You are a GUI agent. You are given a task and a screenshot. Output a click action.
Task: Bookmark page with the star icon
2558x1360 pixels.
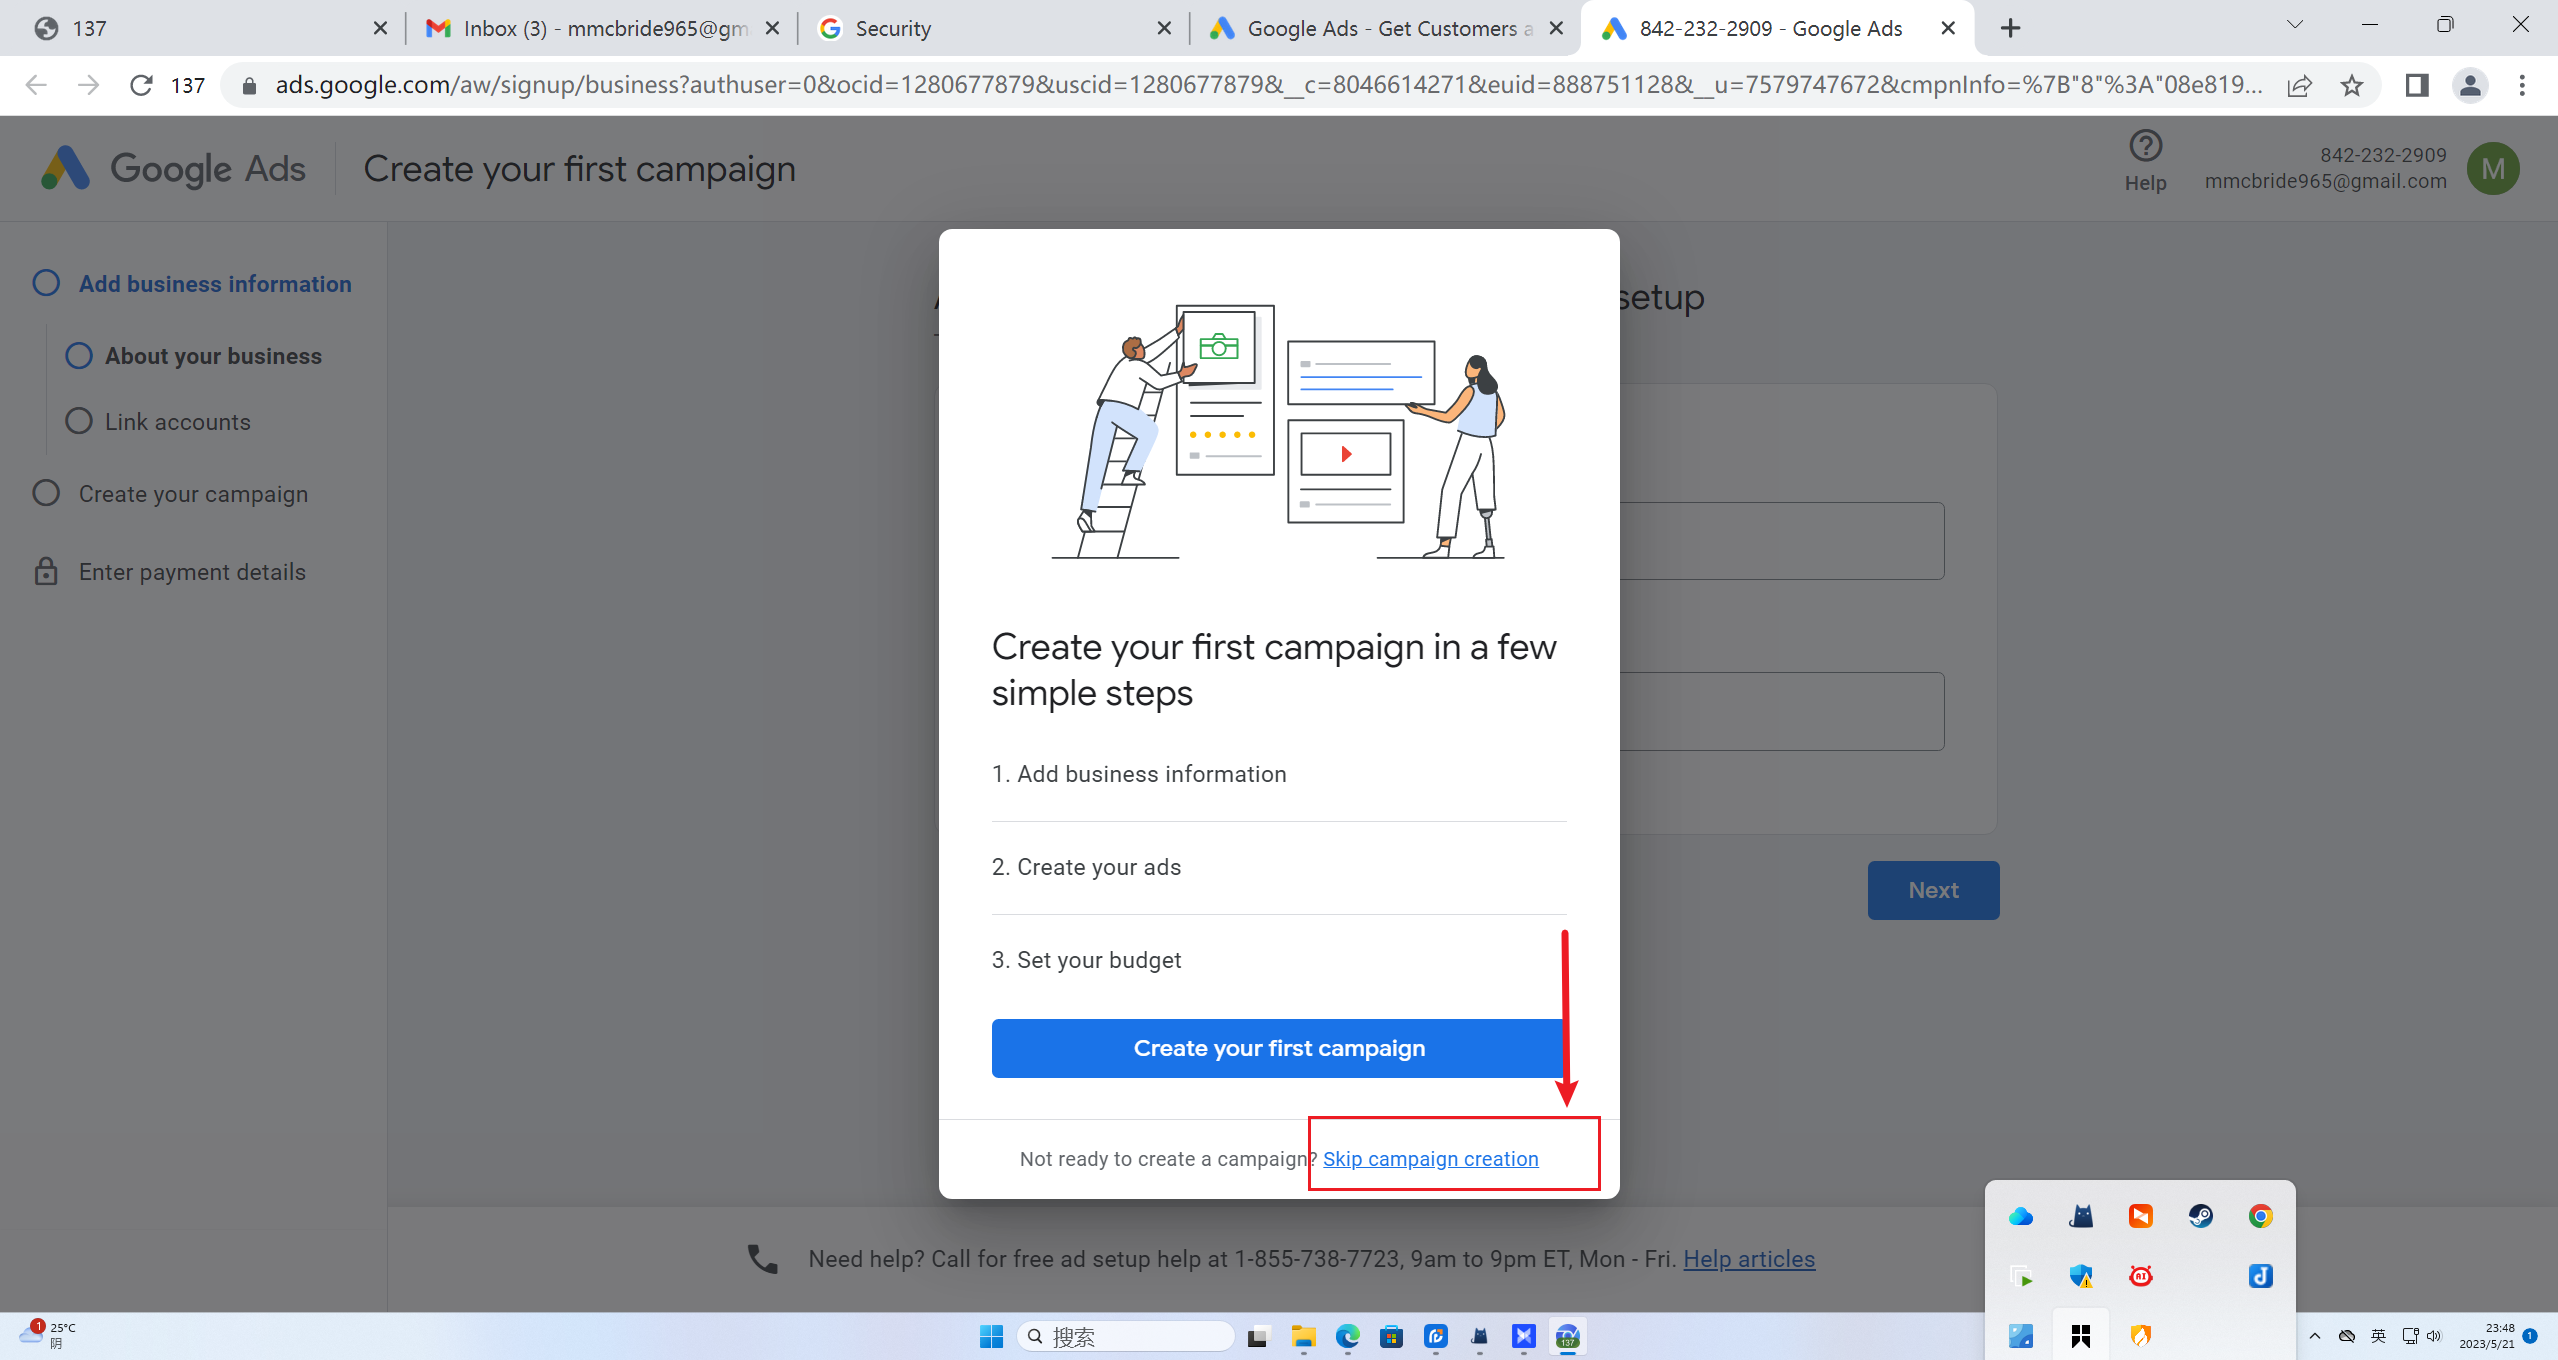click(x=2352, y=86)
